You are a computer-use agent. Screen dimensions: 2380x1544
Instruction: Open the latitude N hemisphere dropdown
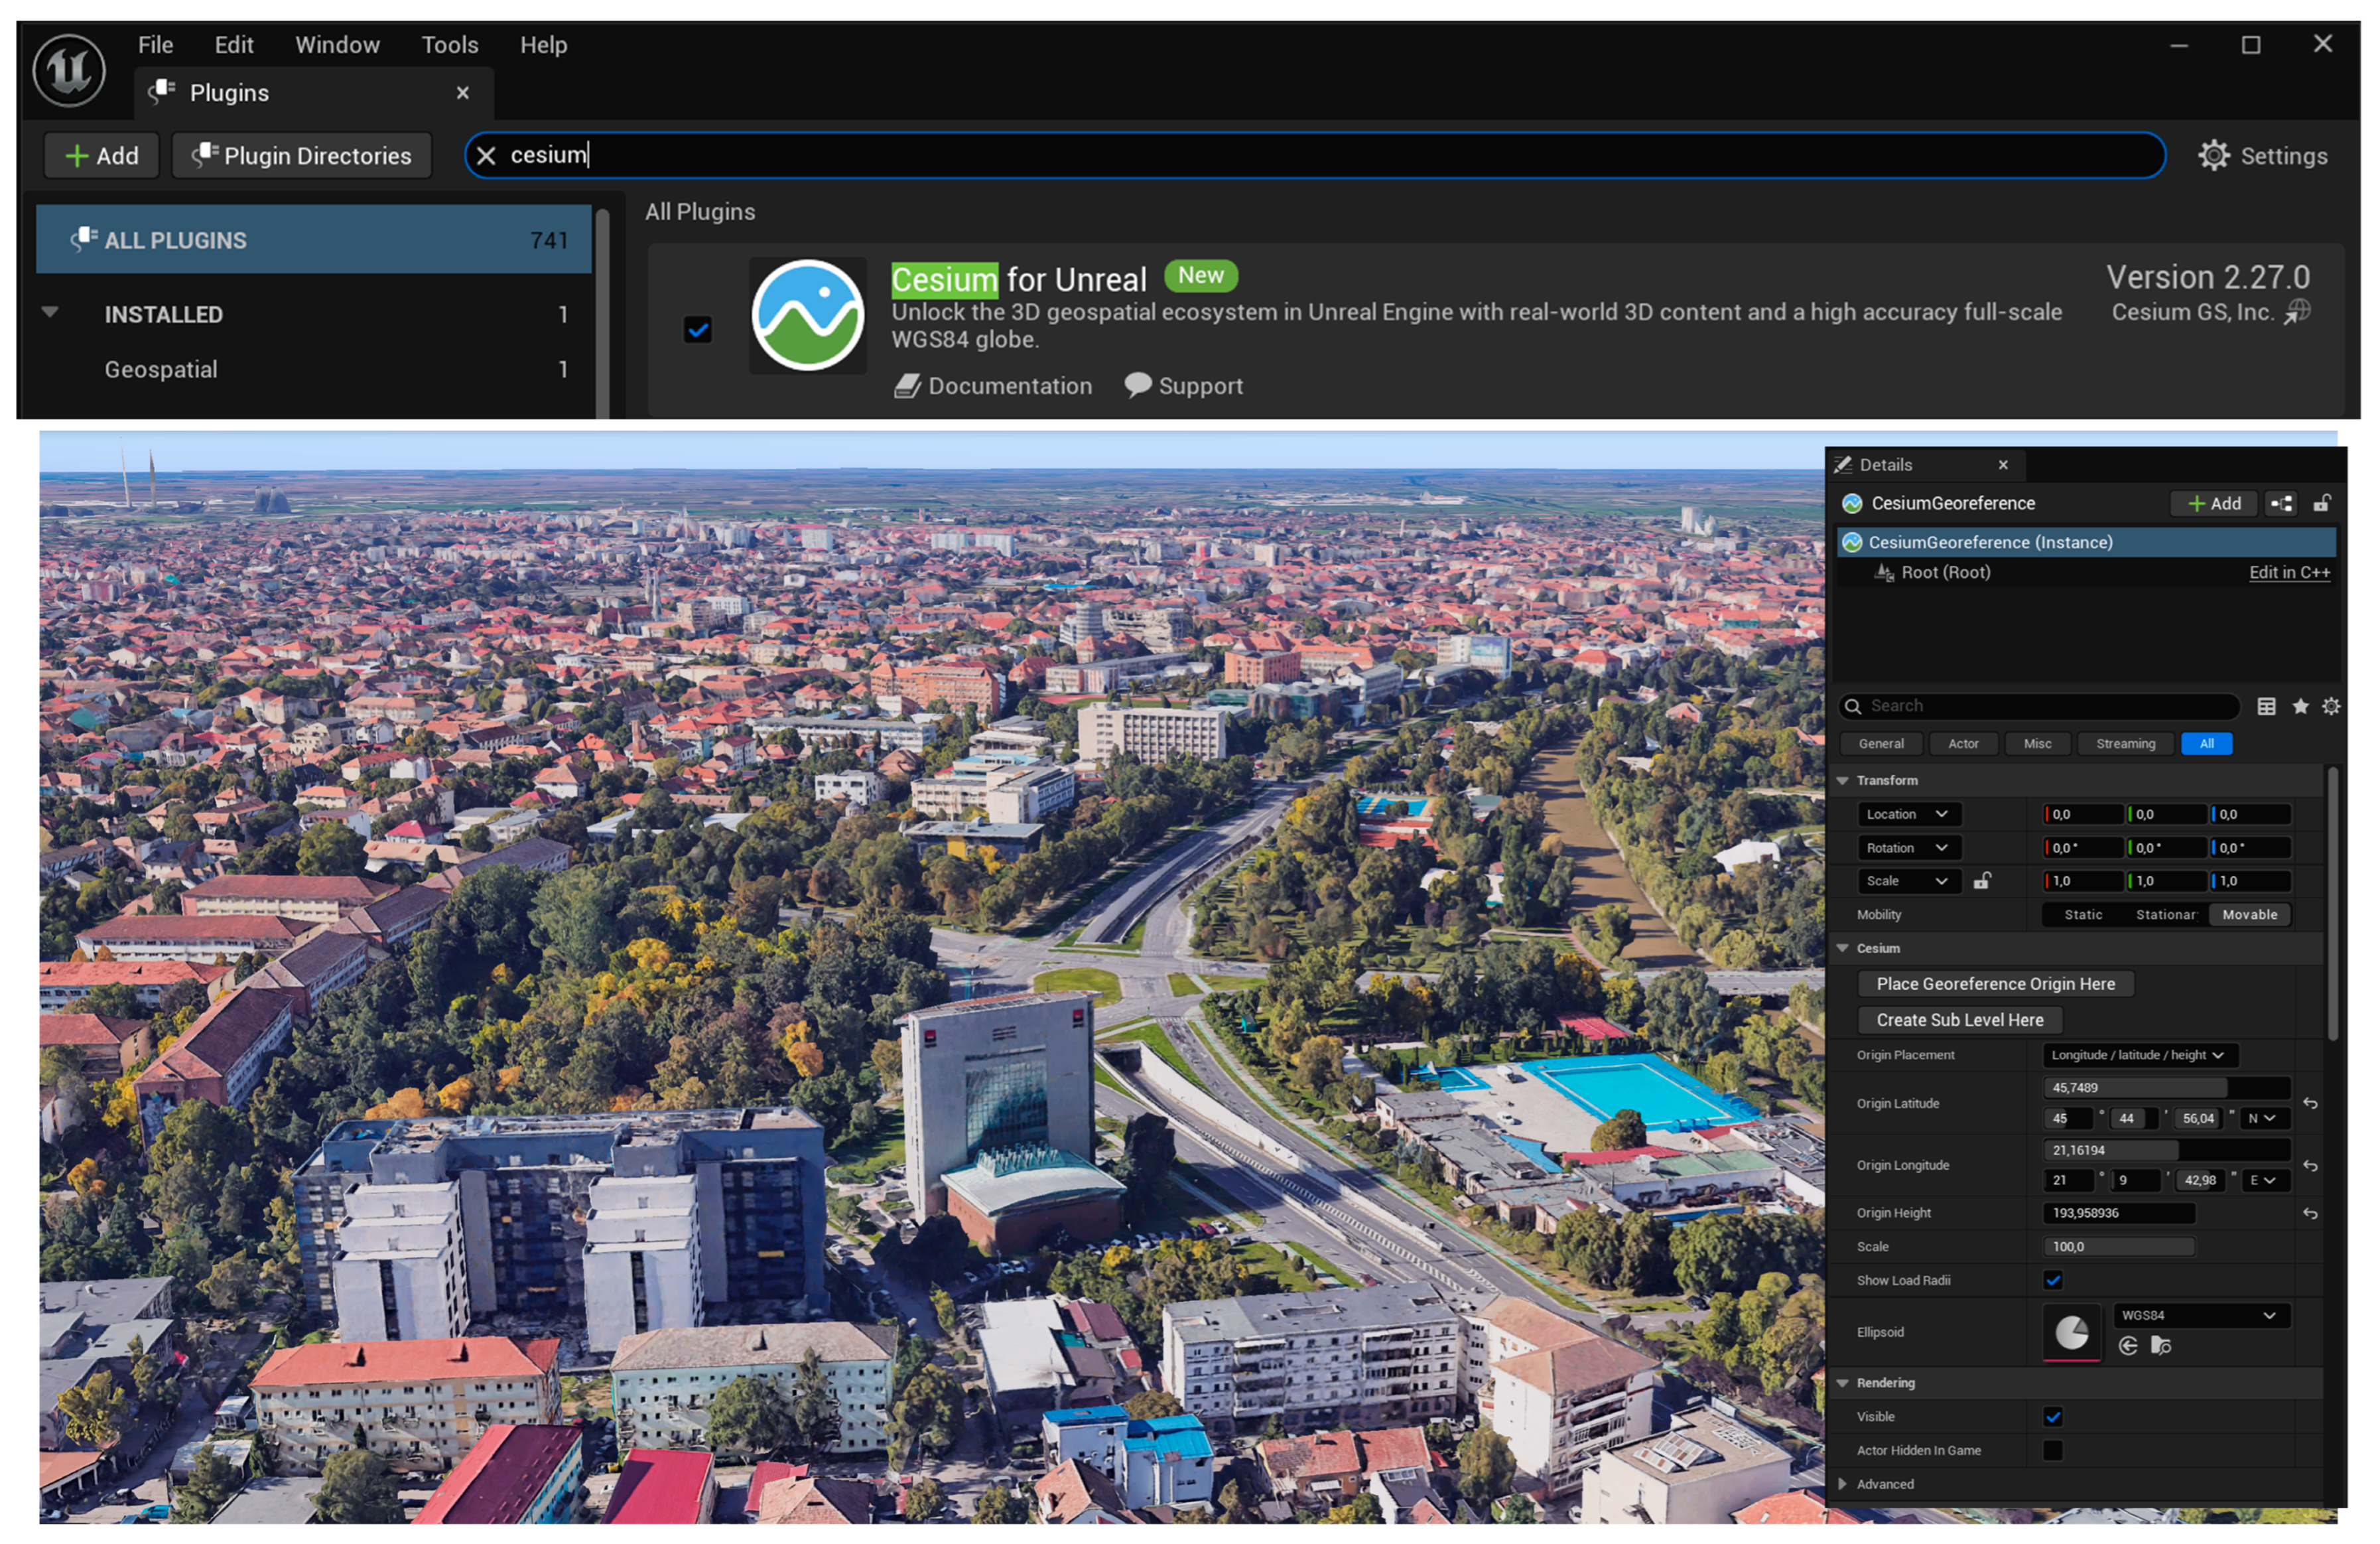(x=2264, y=1118)
